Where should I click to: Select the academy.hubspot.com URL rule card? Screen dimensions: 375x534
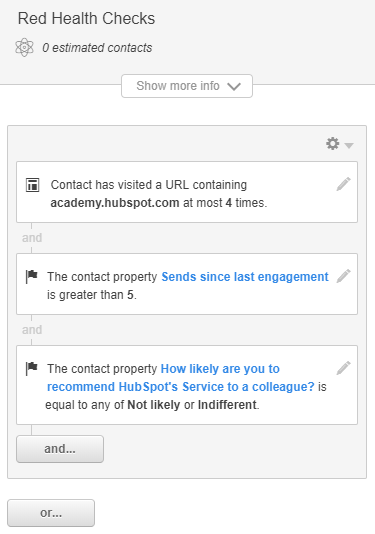(x=187, y=192)
